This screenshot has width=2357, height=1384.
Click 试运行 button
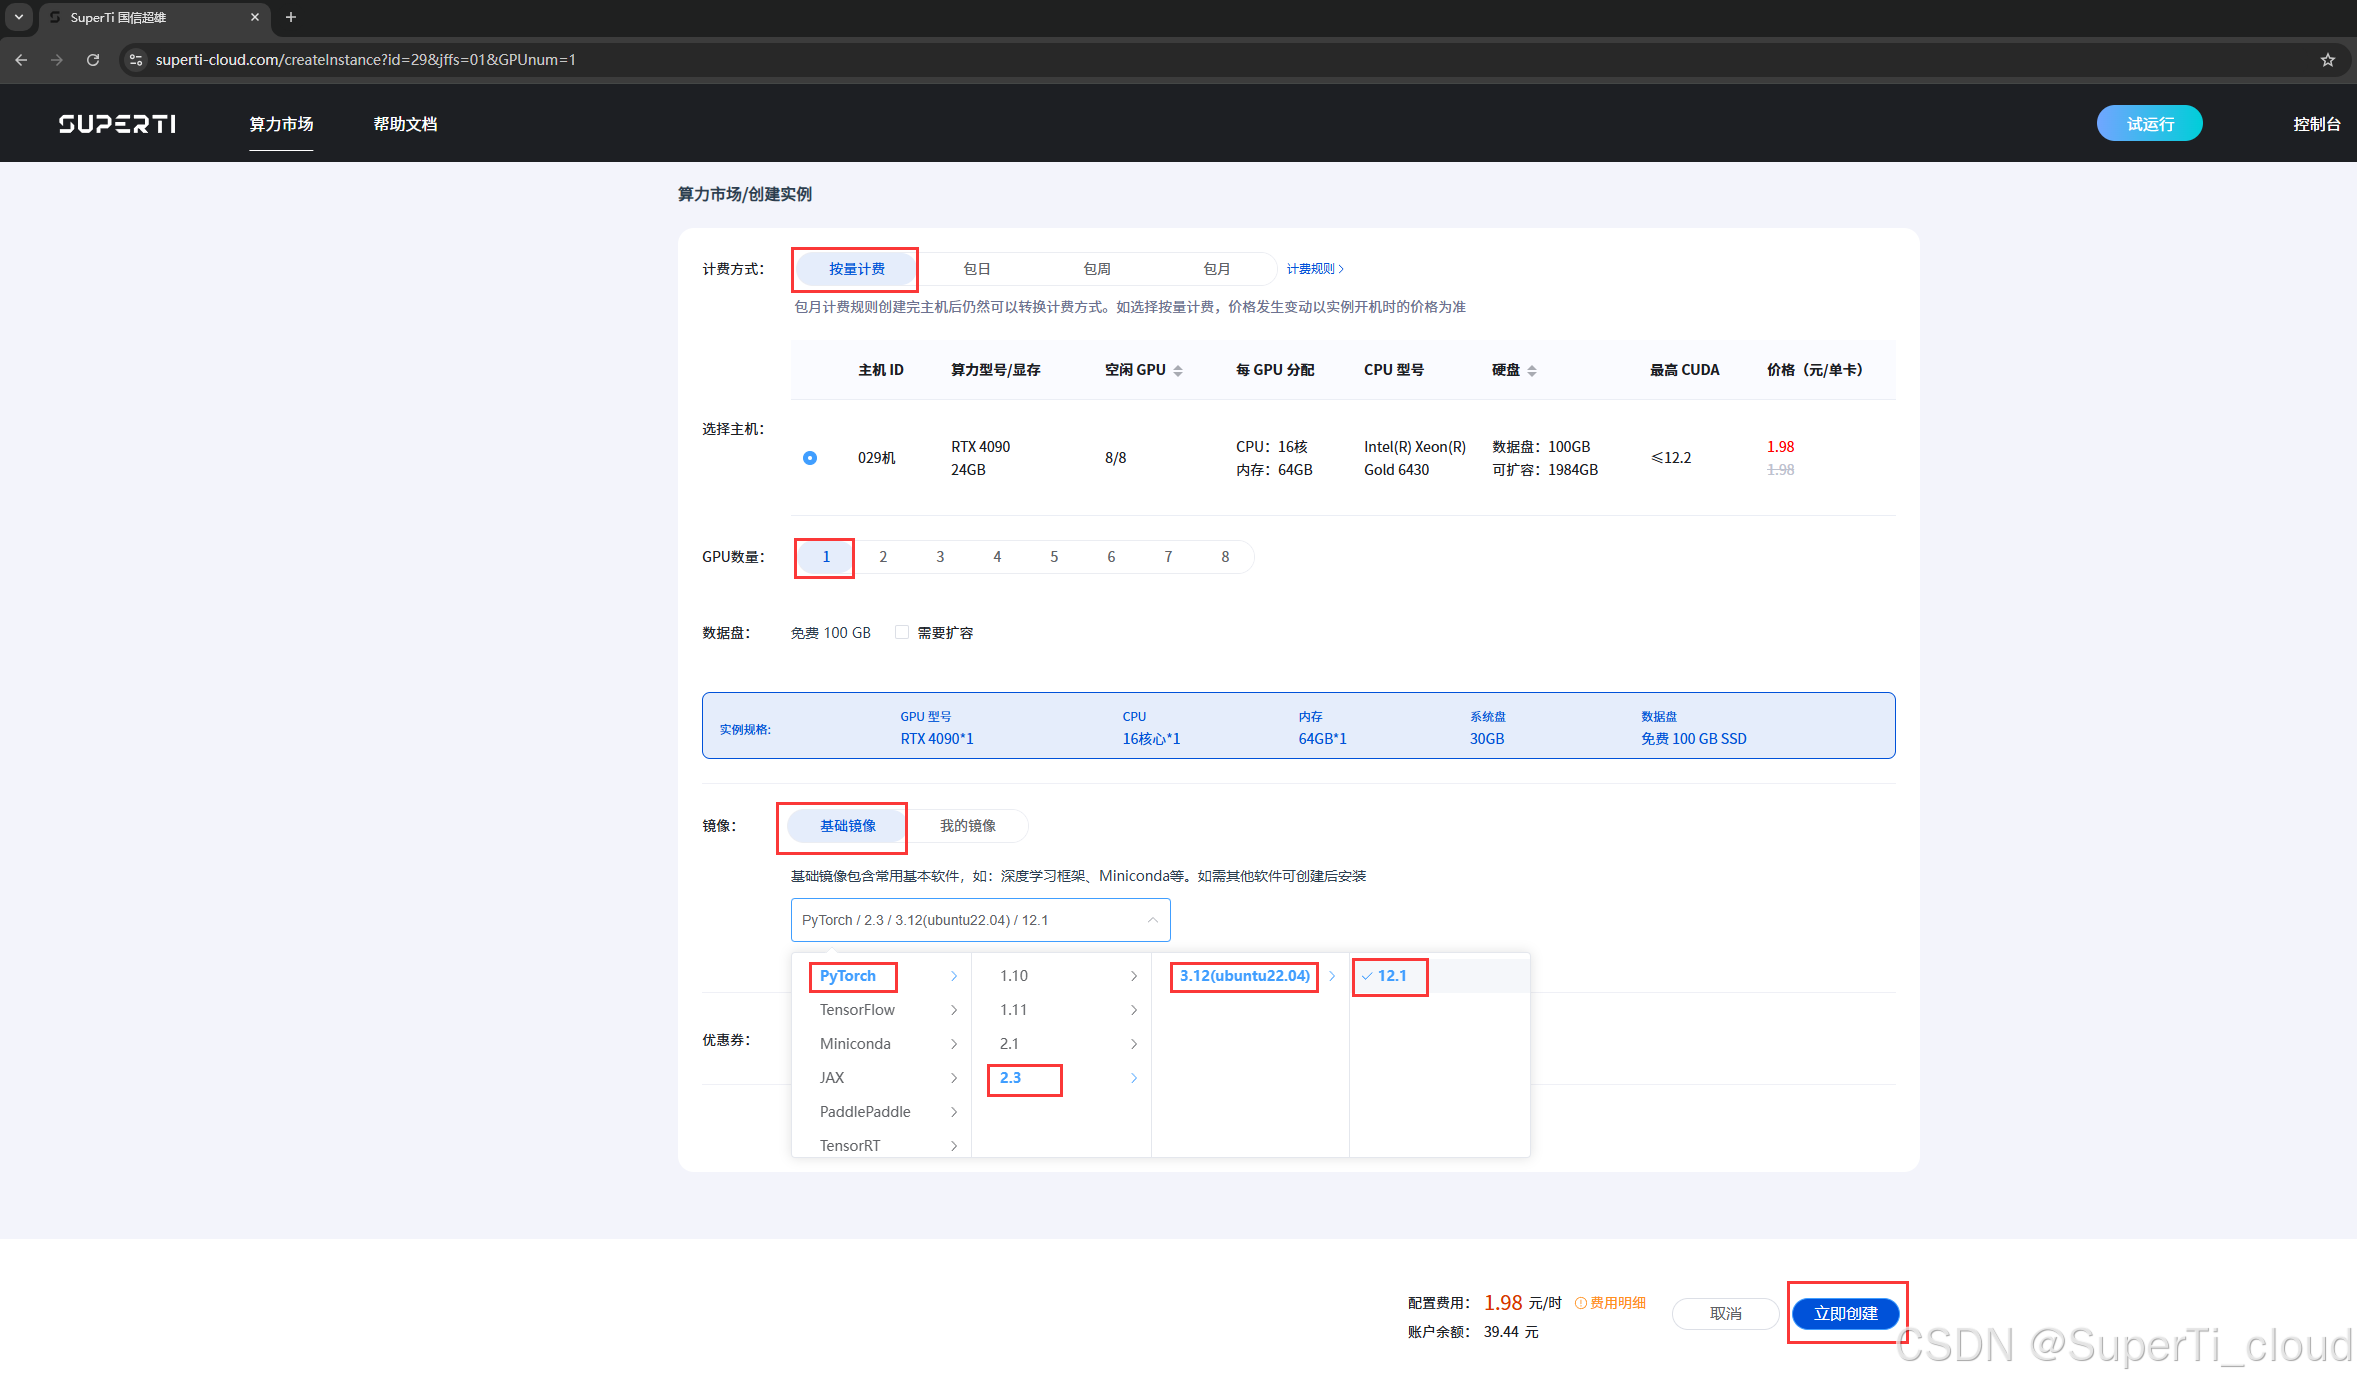tap(2150, 124)
